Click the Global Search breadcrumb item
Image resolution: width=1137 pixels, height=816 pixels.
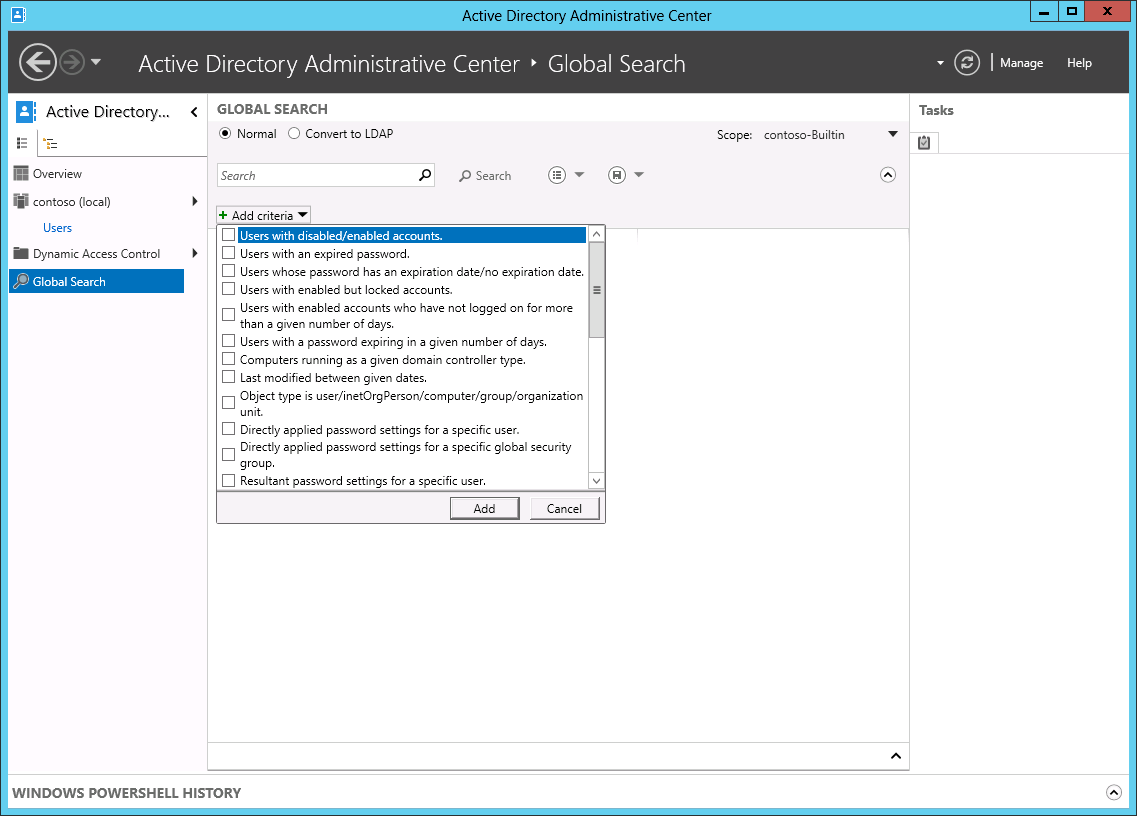pos(616,64)
